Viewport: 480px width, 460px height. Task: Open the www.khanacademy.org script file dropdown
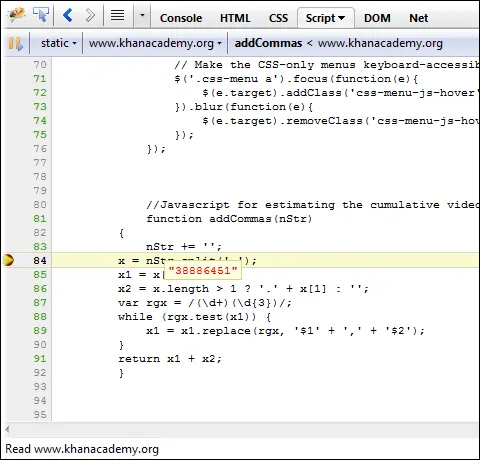pyautogui.click(x=155, y=43)
